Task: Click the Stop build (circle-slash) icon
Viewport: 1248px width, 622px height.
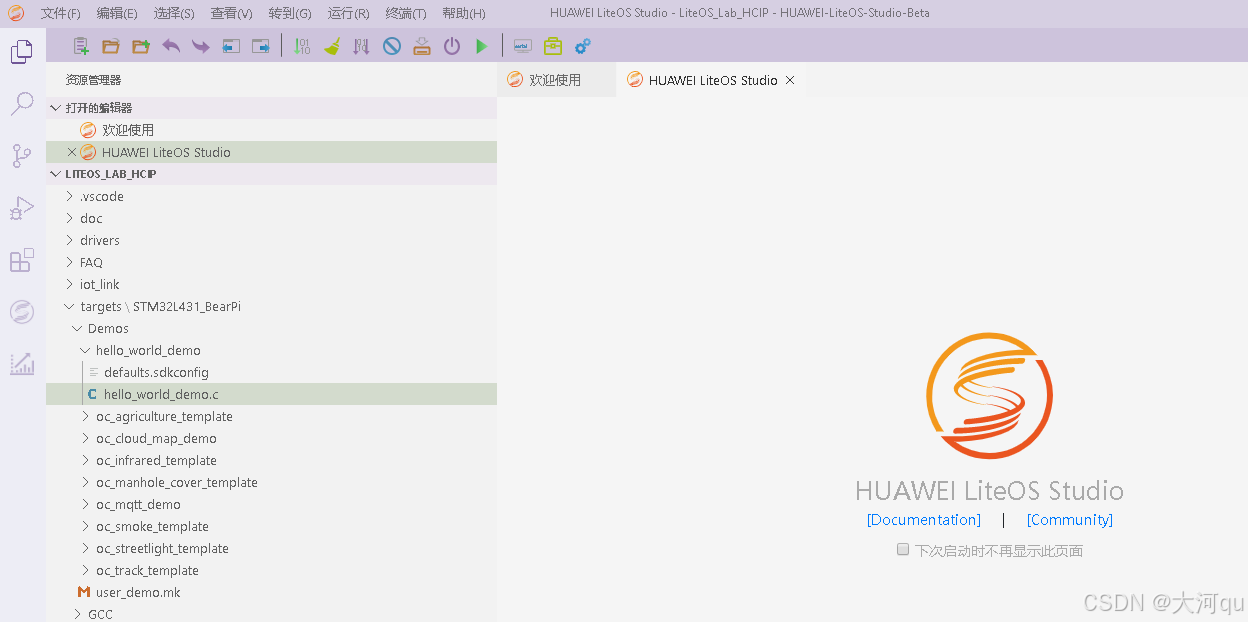Action: pos(392,46)
